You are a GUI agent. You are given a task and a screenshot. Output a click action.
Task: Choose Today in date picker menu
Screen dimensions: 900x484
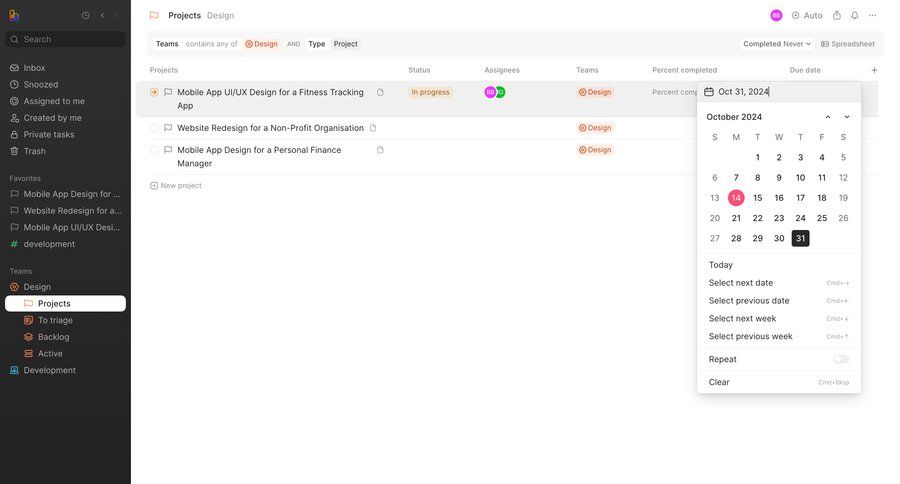pos(779,265)
